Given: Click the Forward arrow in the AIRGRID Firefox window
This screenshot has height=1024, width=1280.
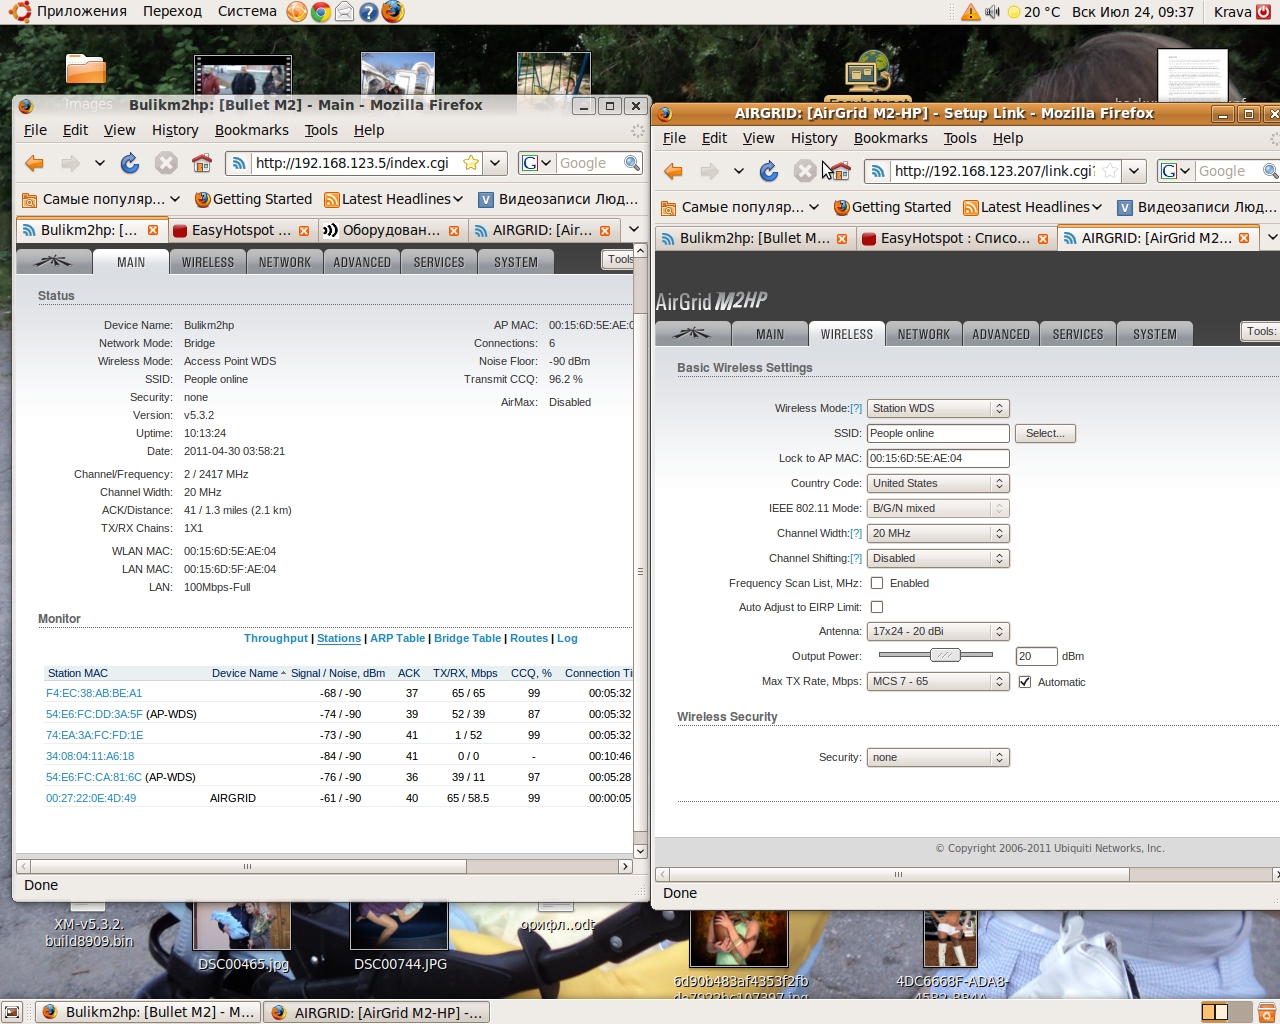Looking at the screenshot, I should coord(710,171).
